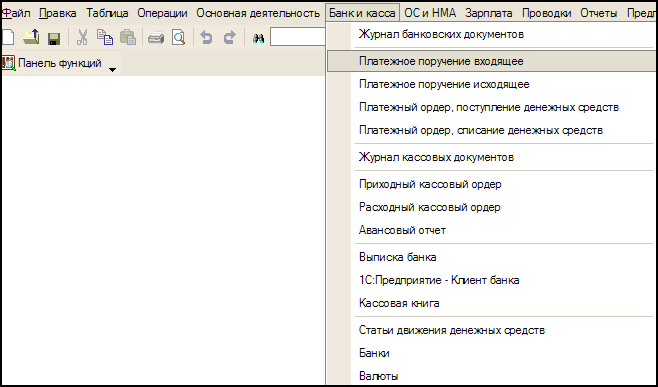Open the Зарплата menu
Viewport: 658px width, 387px height.
pyautogui.click(x=488, y=13)
